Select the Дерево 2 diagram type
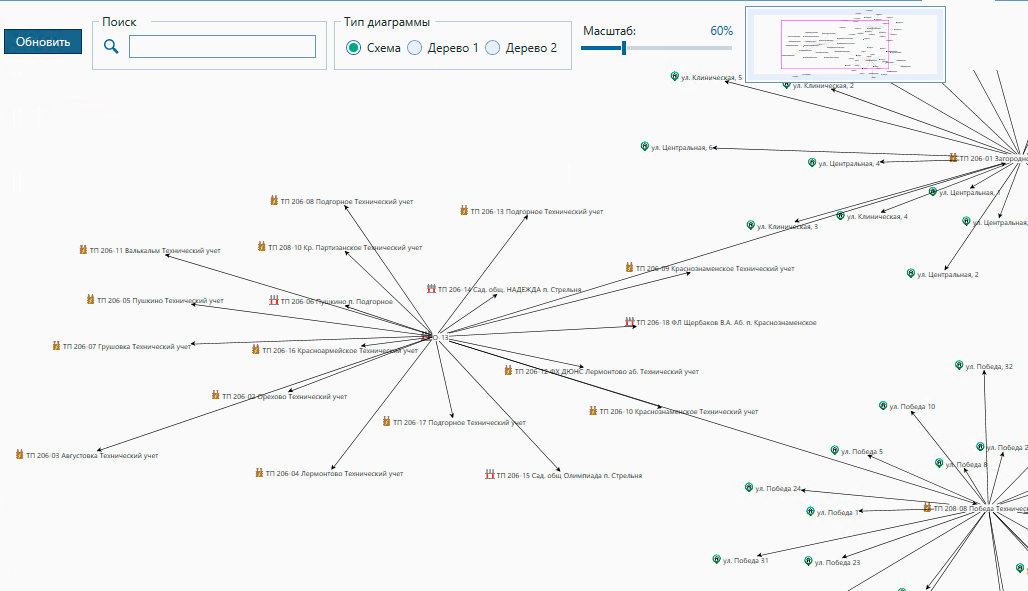The height and width of the screenshot is (591, 1028). pos(493,47)
